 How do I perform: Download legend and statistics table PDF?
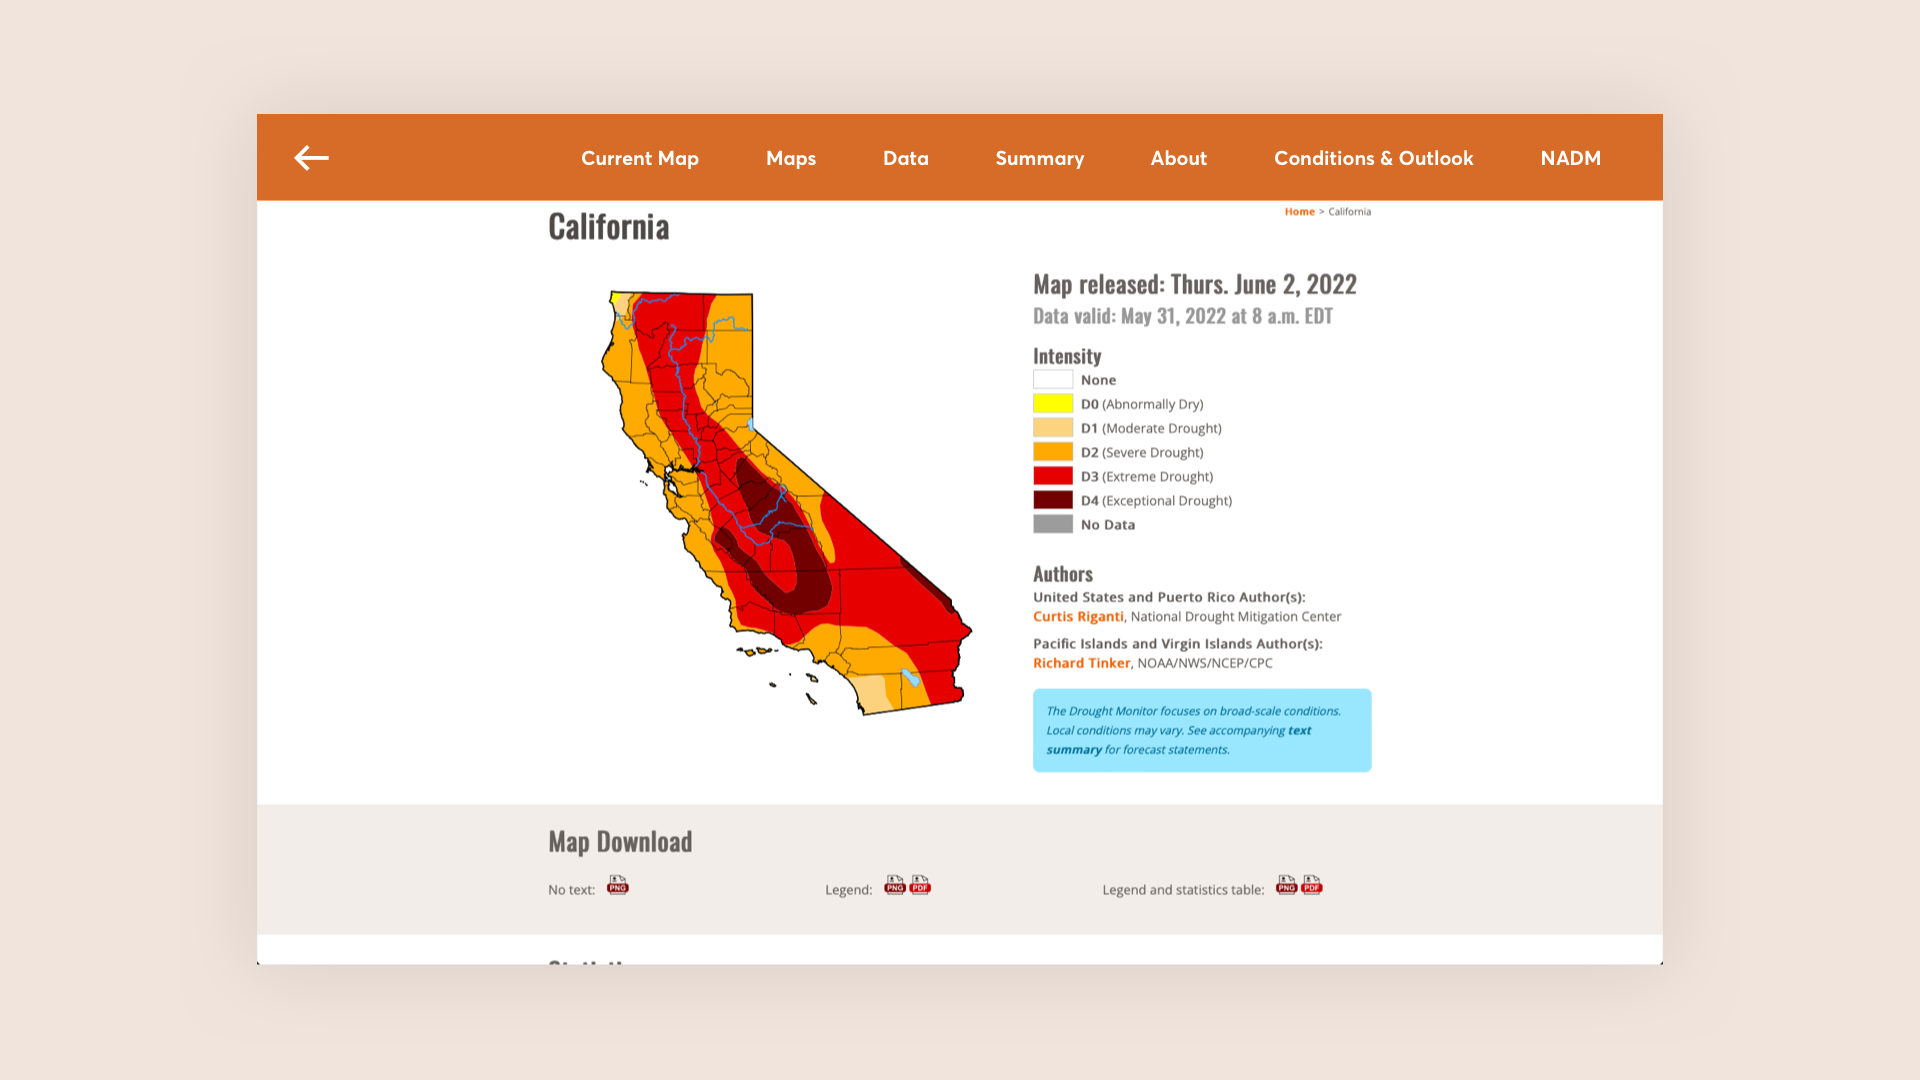[x=1312, y=886]
